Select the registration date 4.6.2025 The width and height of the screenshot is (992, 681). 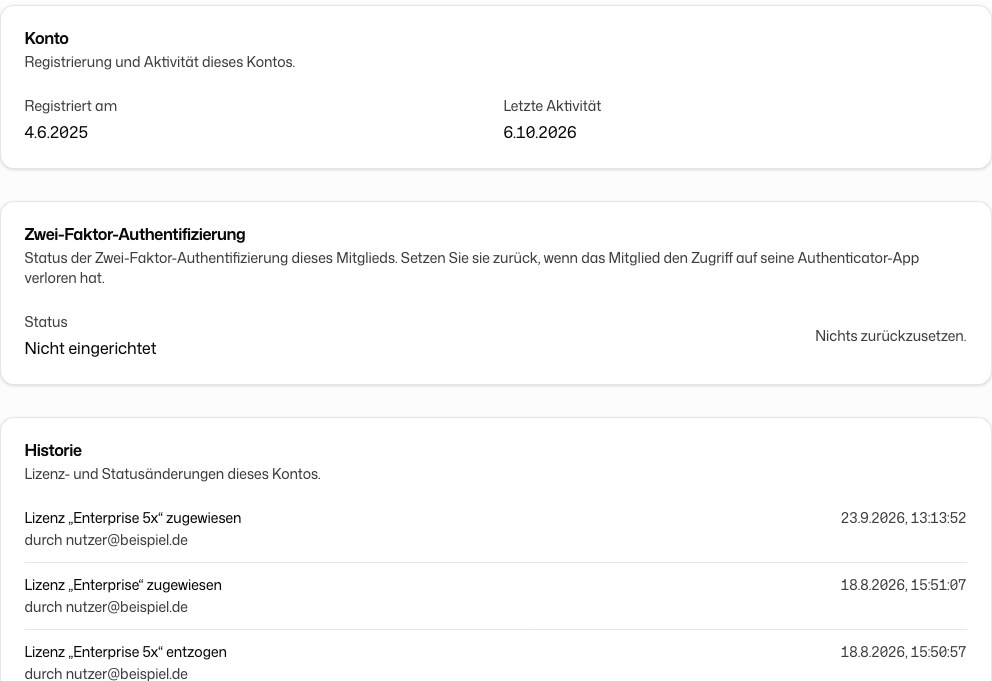56,132
